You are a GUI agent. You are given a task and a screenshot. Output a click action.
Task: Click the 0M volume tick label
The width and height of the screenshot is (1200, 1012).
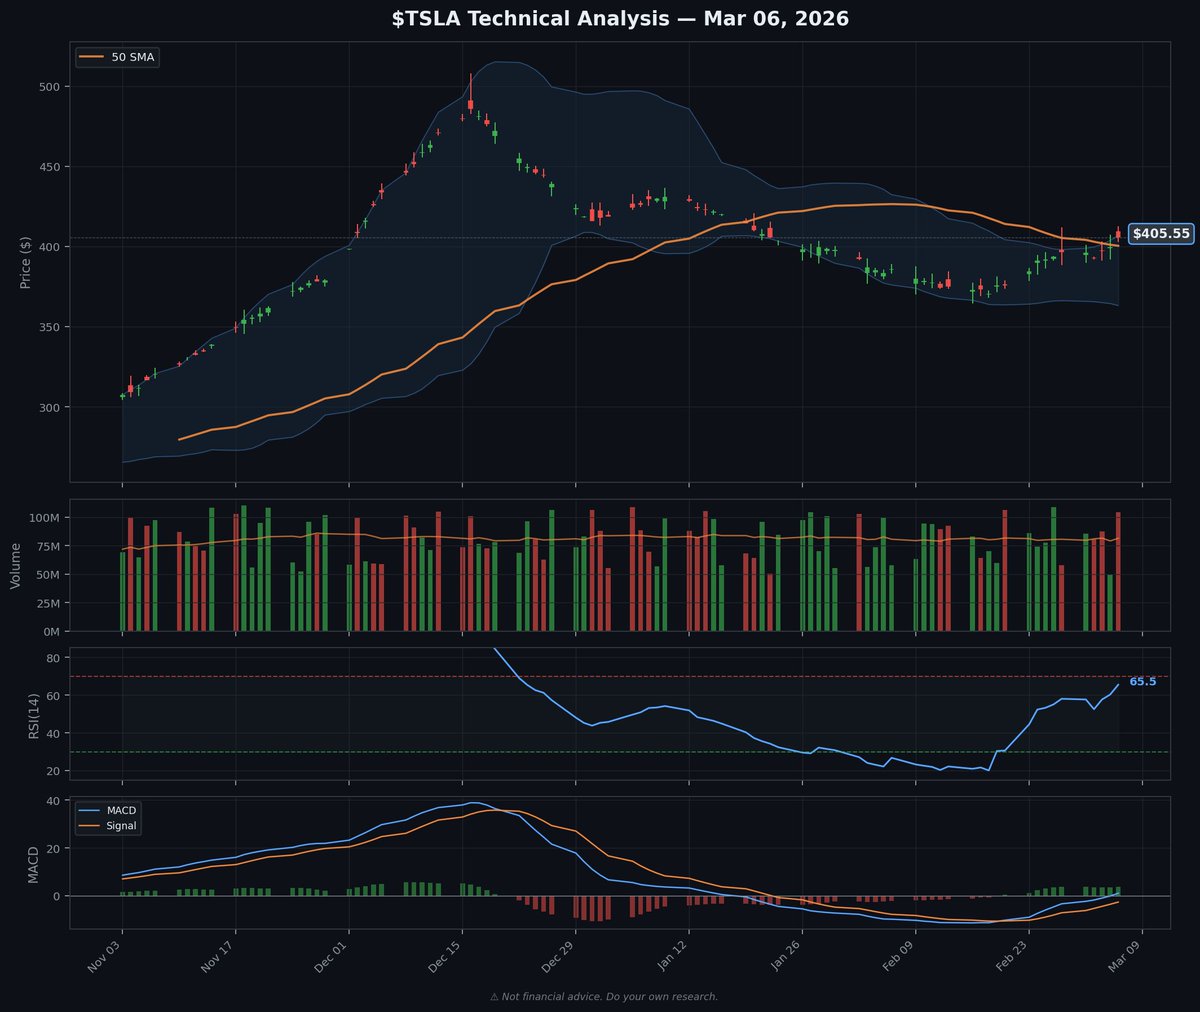click(52, 631)
